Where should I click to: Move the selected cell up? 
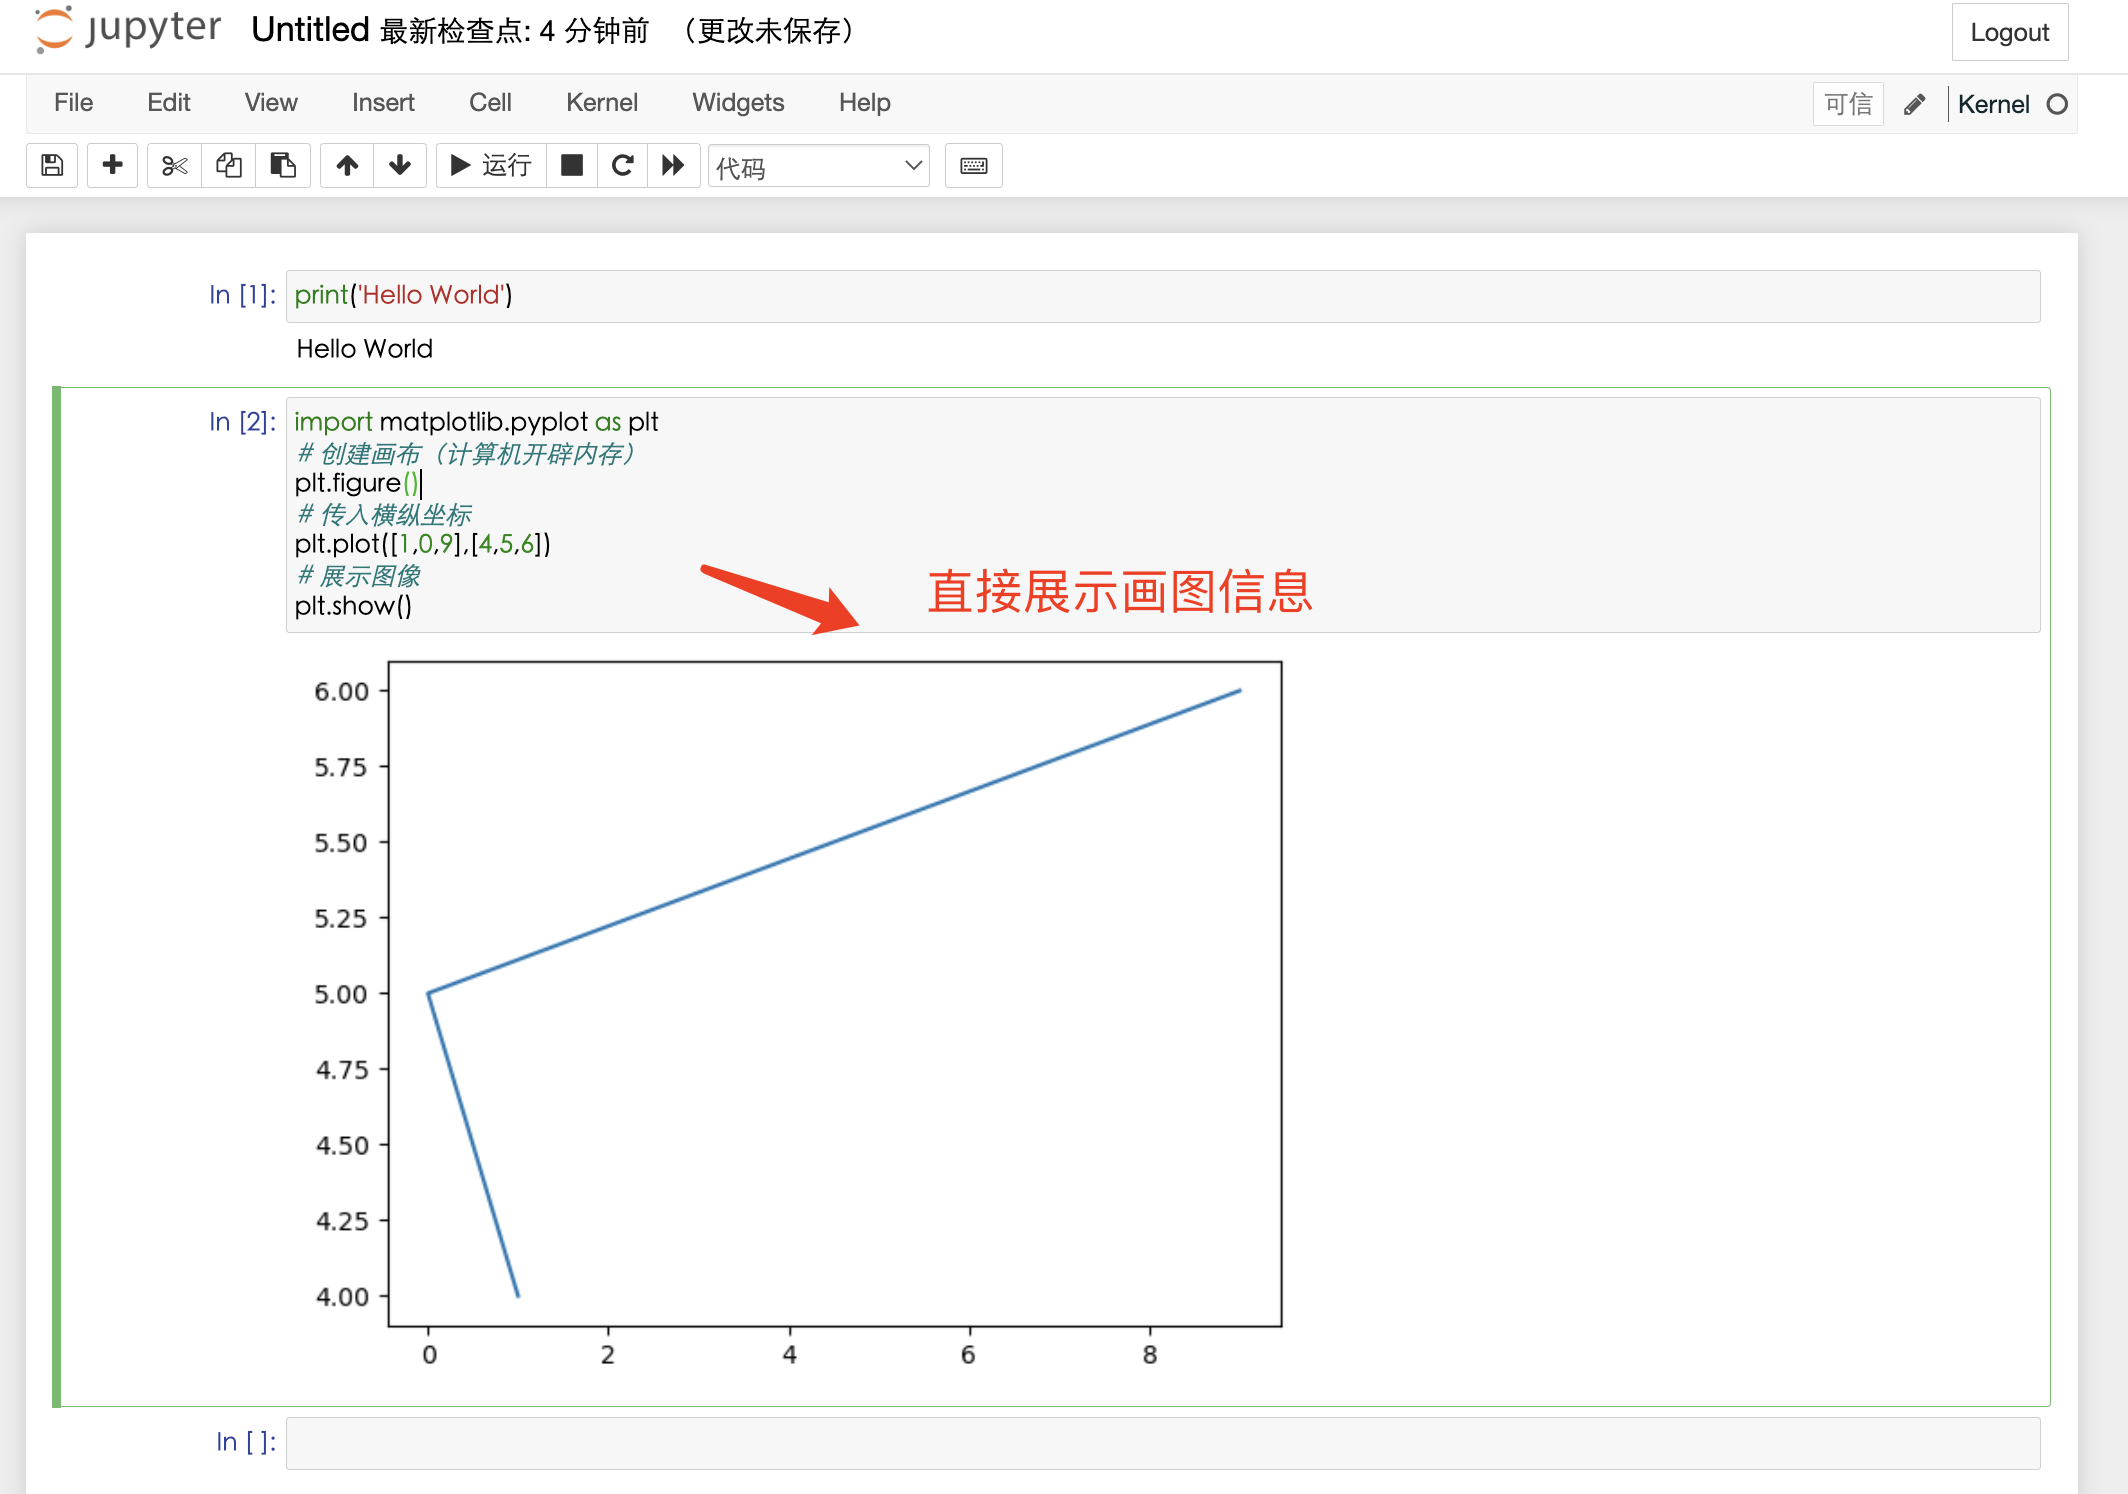[347, 165]
